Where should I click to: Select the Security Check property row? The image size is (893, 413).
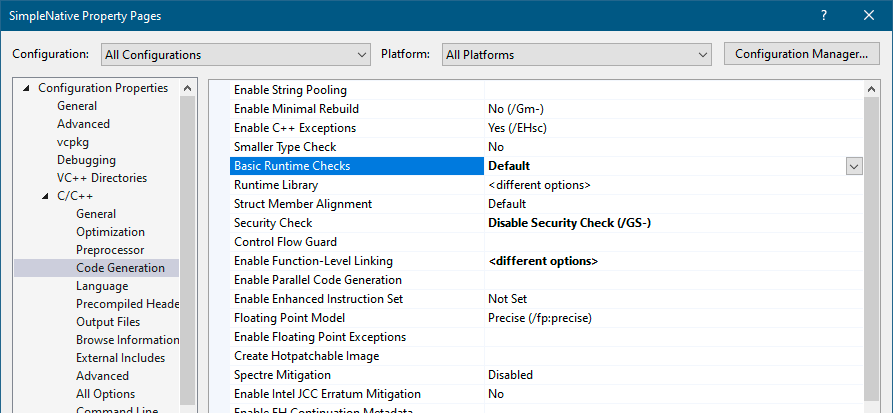pyautogui.click(x=273, y=223)
